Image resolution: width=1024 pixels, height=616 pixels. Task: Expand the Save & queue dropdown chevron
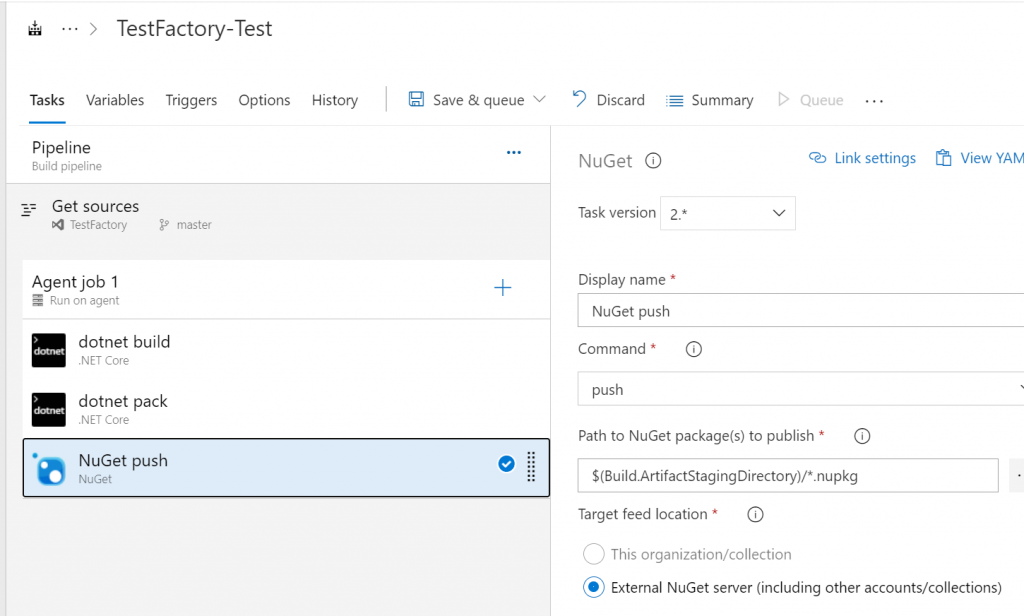(539, 99)
